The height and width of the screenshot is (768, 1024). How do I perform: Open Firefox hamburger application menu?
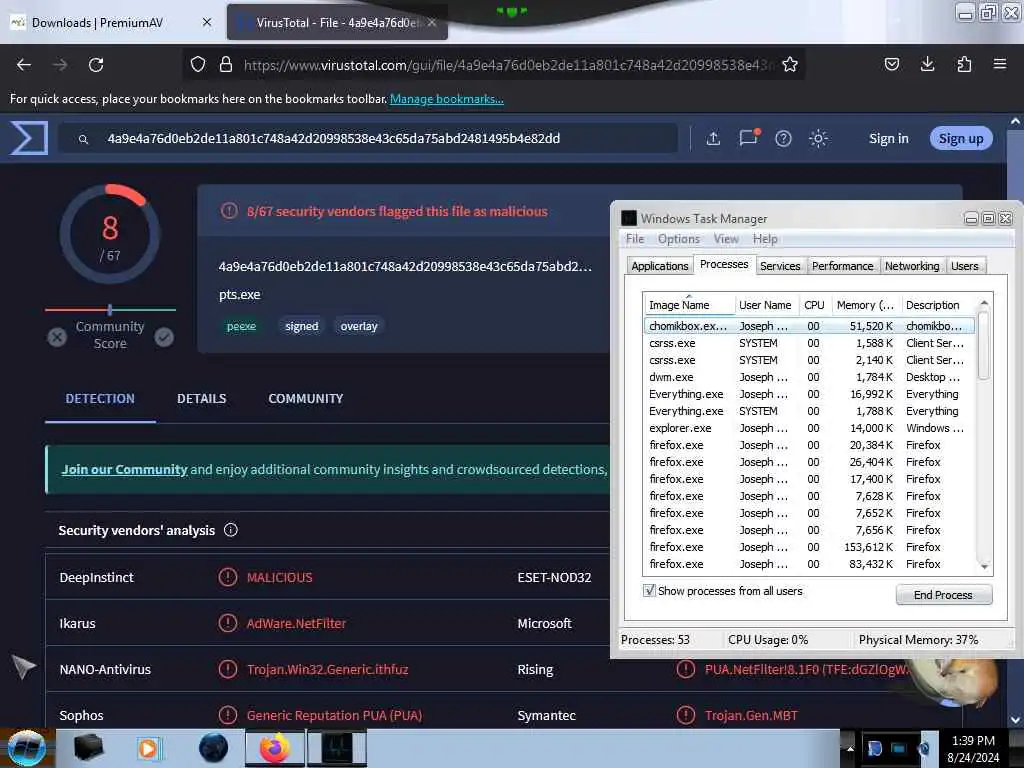point(1000,64)
